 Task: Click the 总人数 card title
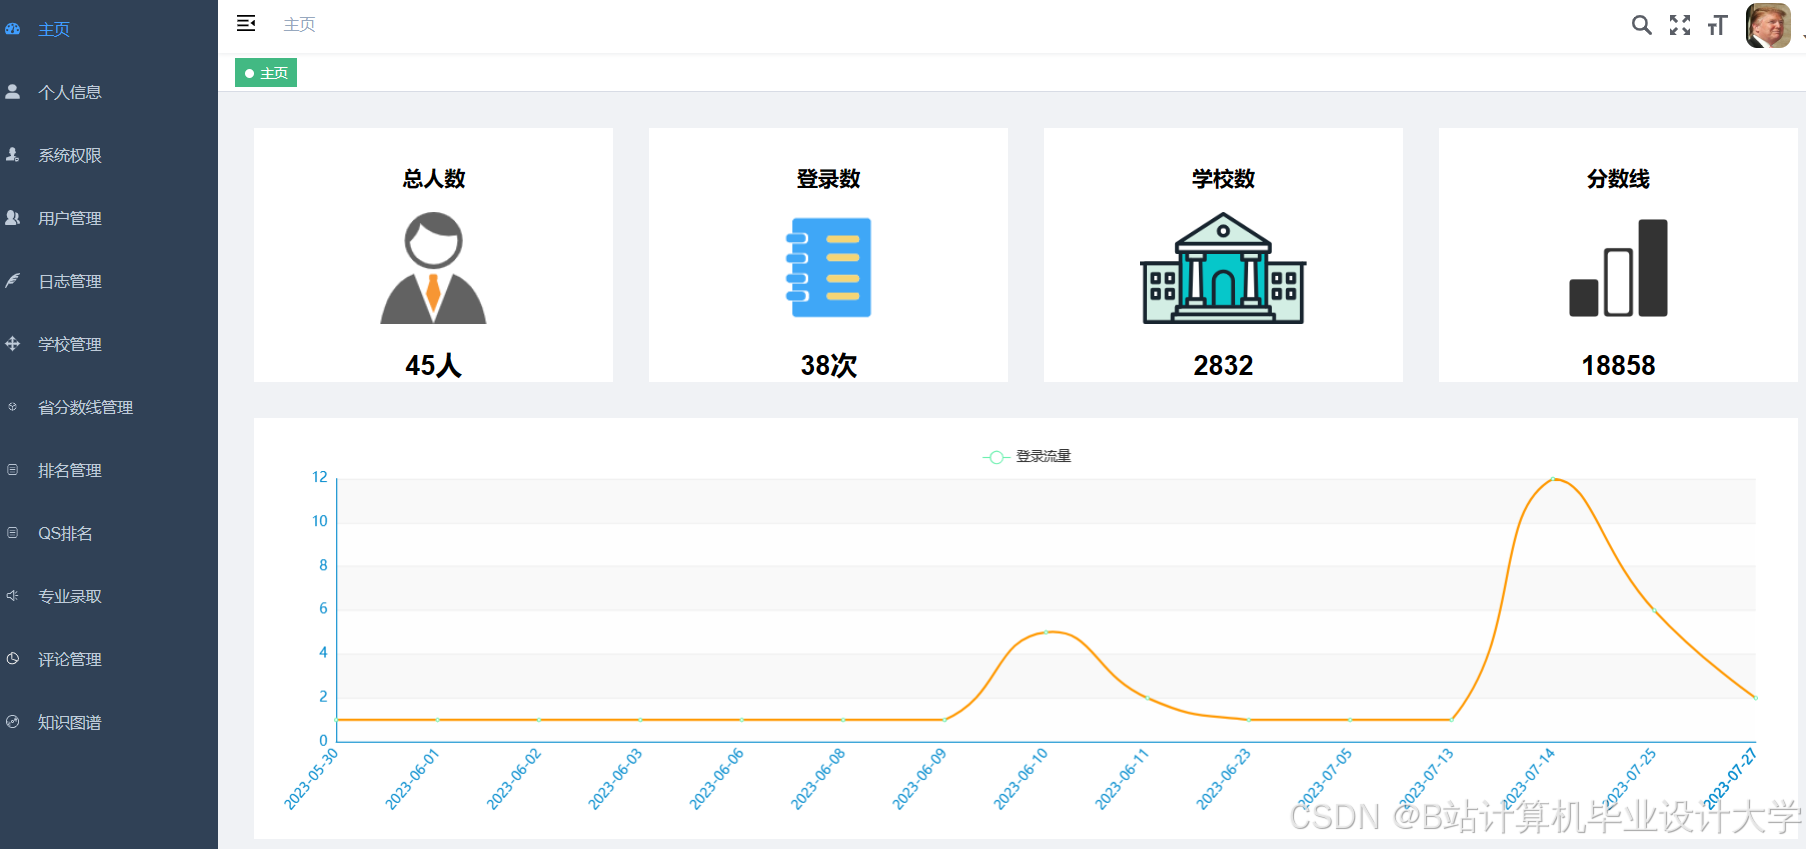click(x=433, y=179)
